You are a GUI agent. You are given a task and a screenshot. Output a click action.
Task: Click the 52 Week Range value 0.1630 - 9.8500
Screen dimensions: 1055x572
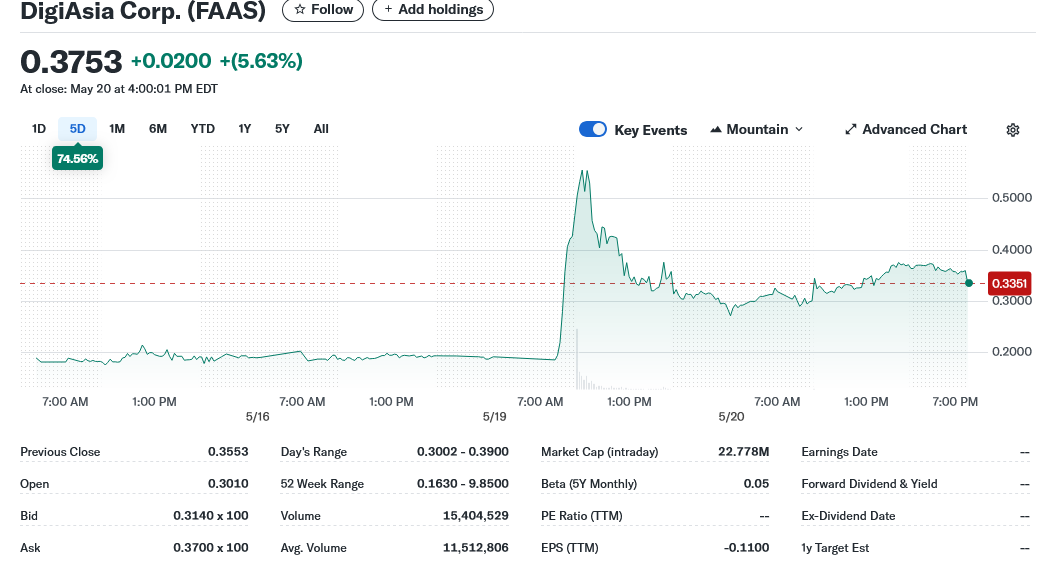coord(463,484)
